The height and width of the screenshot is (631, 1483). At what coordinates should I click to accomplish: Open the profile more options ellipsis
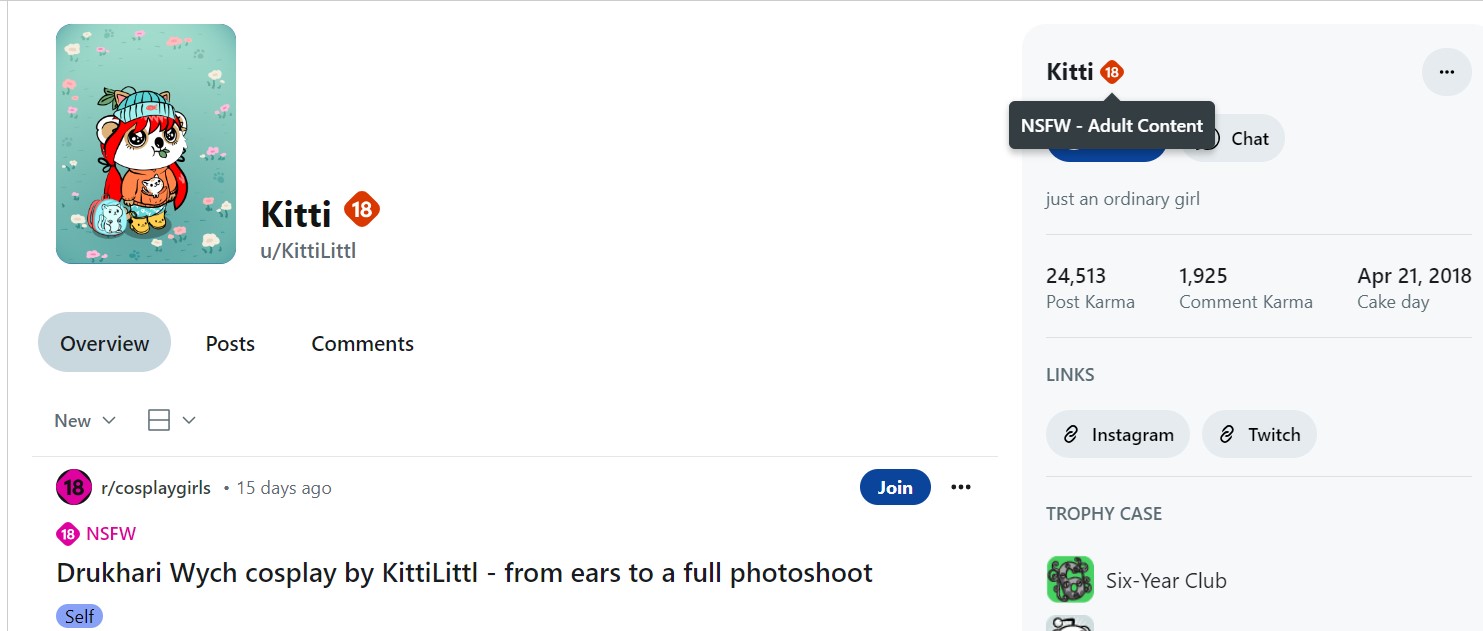[1446, 72]
